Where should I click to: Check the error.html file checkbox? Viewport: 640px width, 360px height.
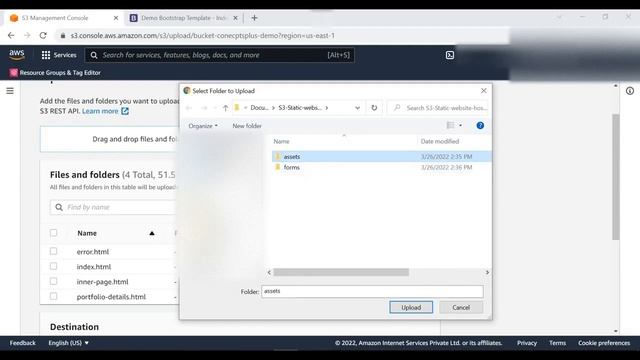coord(53,251)
